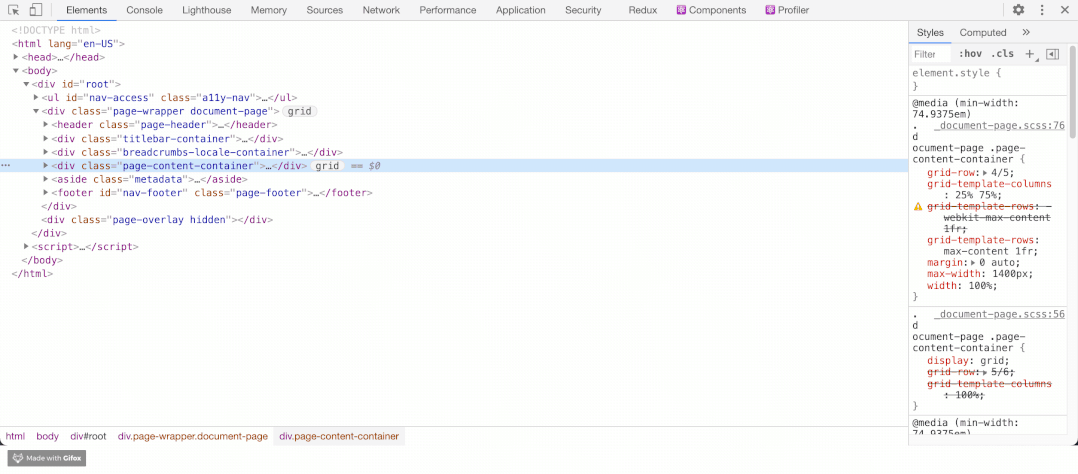Expand the nav-footer footer node

[46, 193]
